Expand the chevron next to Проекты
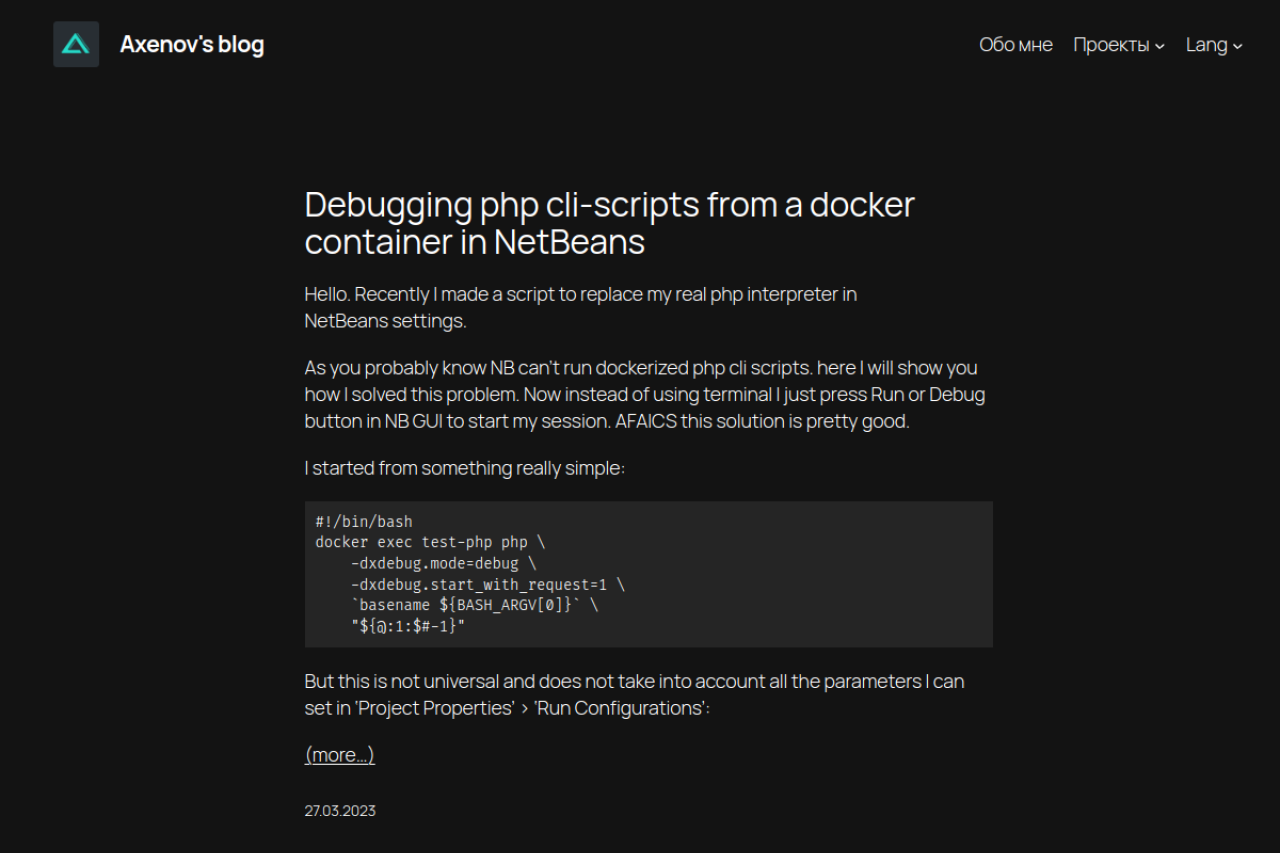This screenshot has width=1280, height=853. (1160, 46)
